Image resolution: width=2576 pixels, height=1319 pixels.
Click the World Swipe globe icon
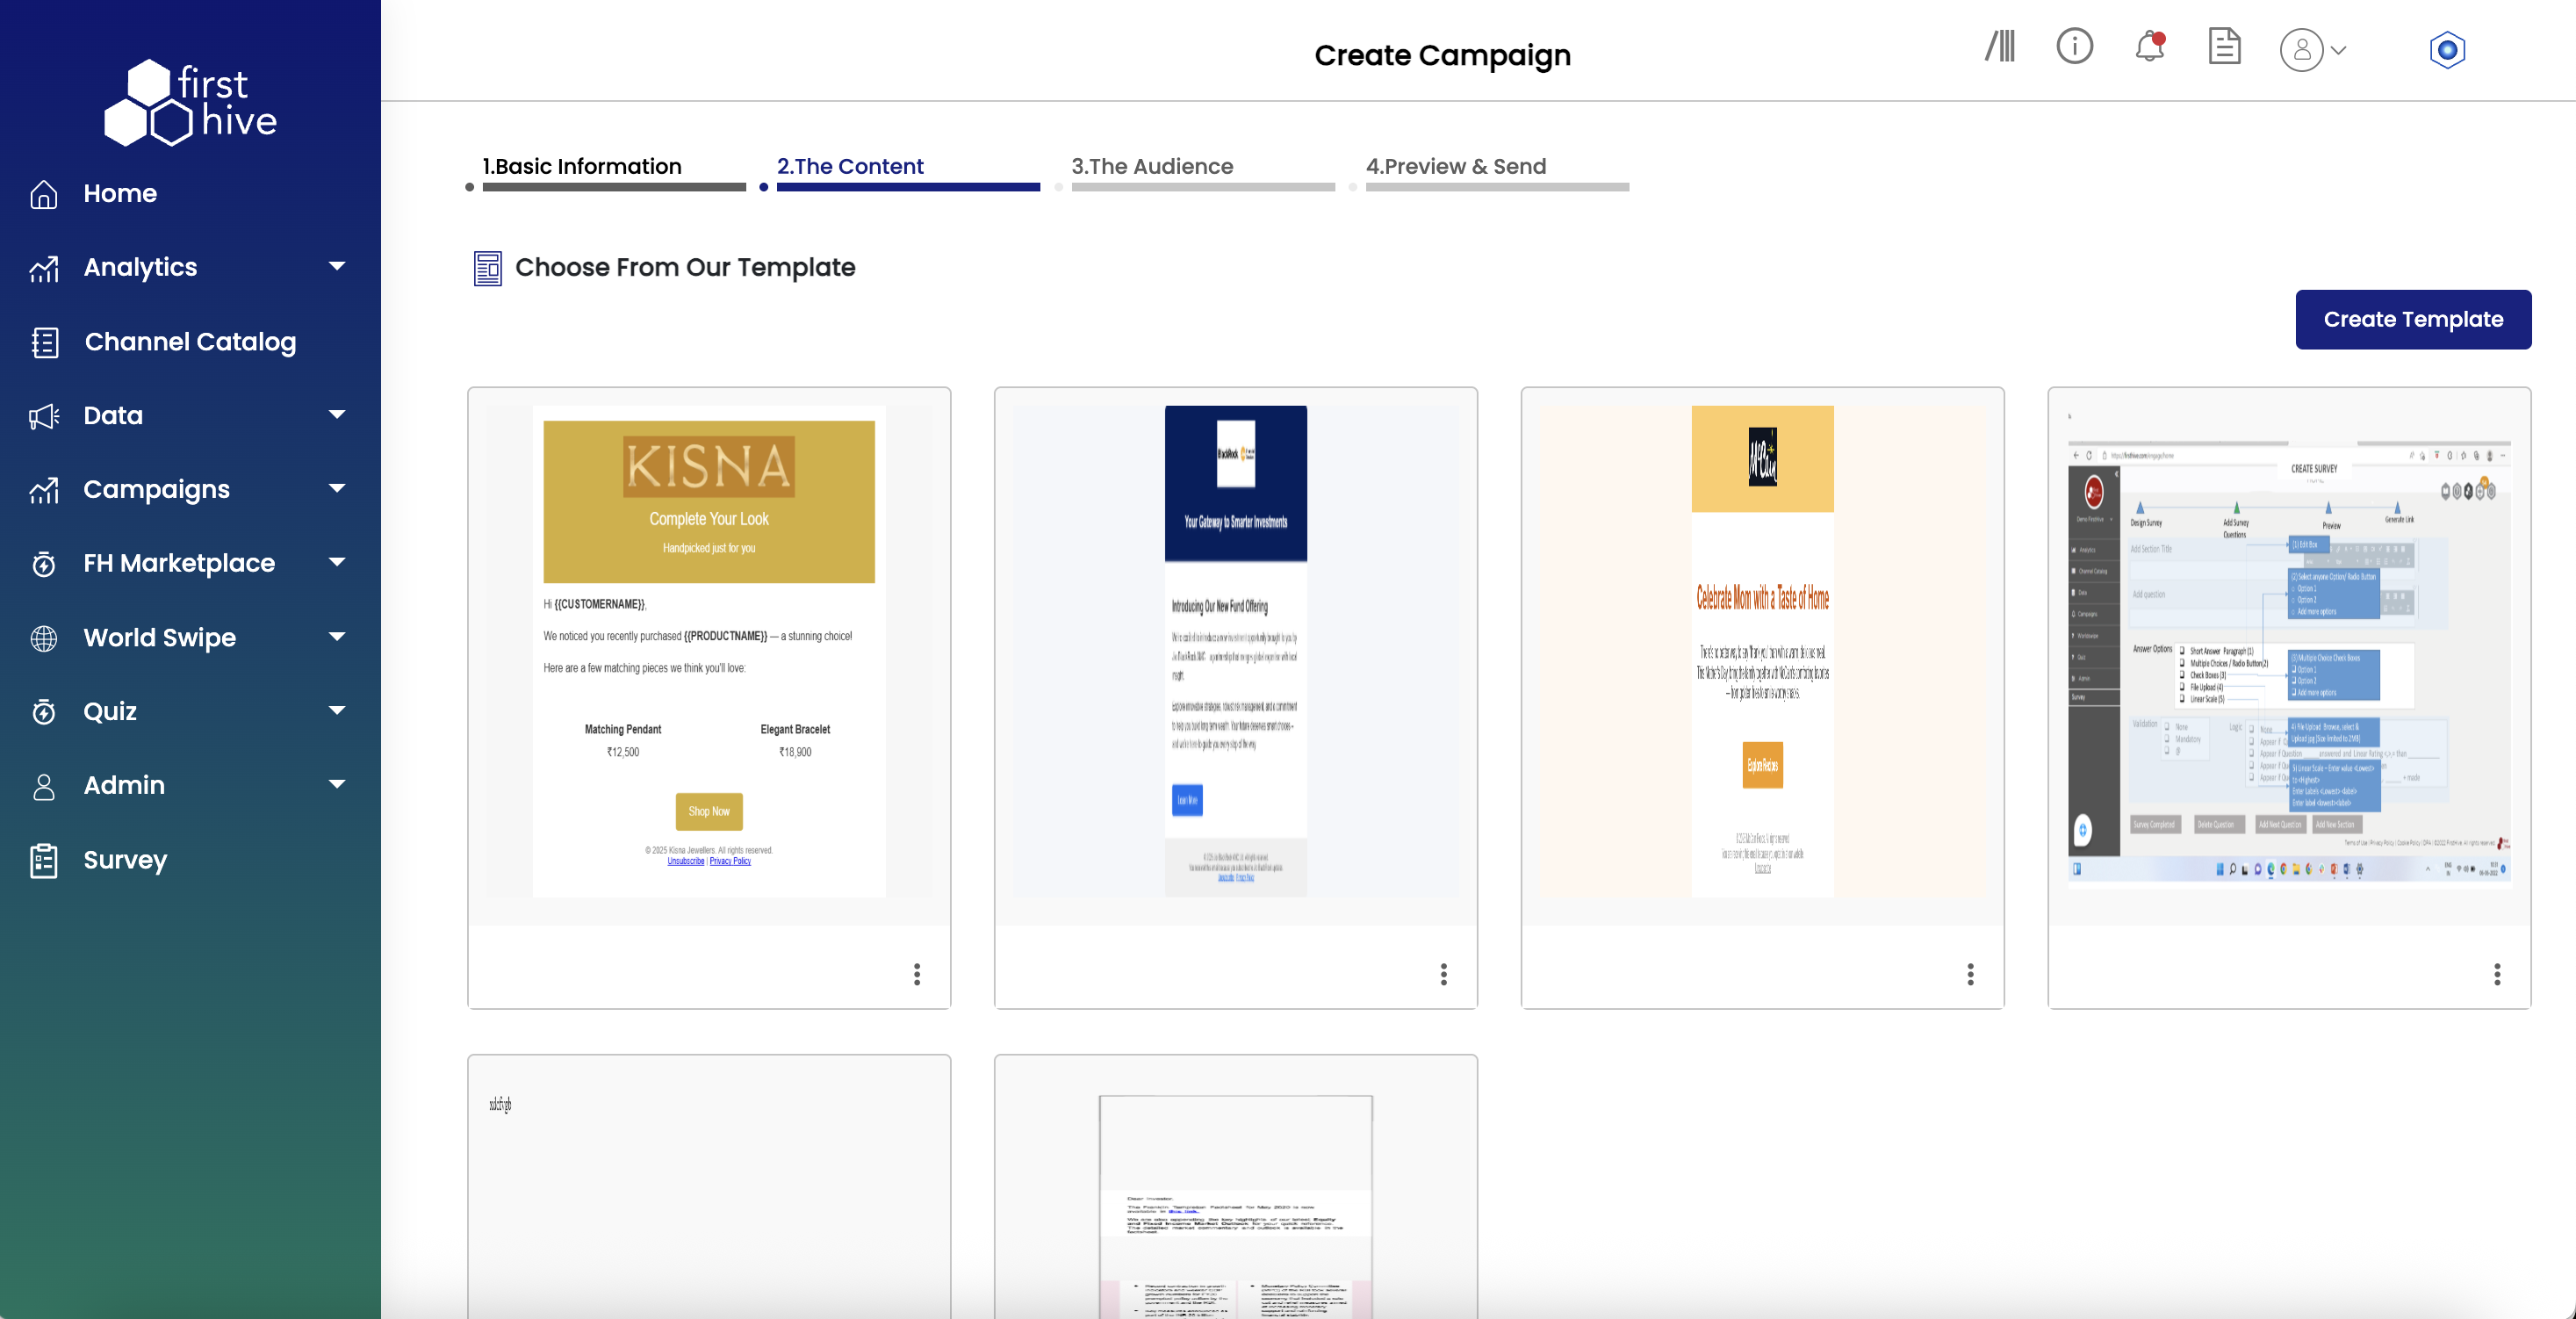tap(44, 638)
